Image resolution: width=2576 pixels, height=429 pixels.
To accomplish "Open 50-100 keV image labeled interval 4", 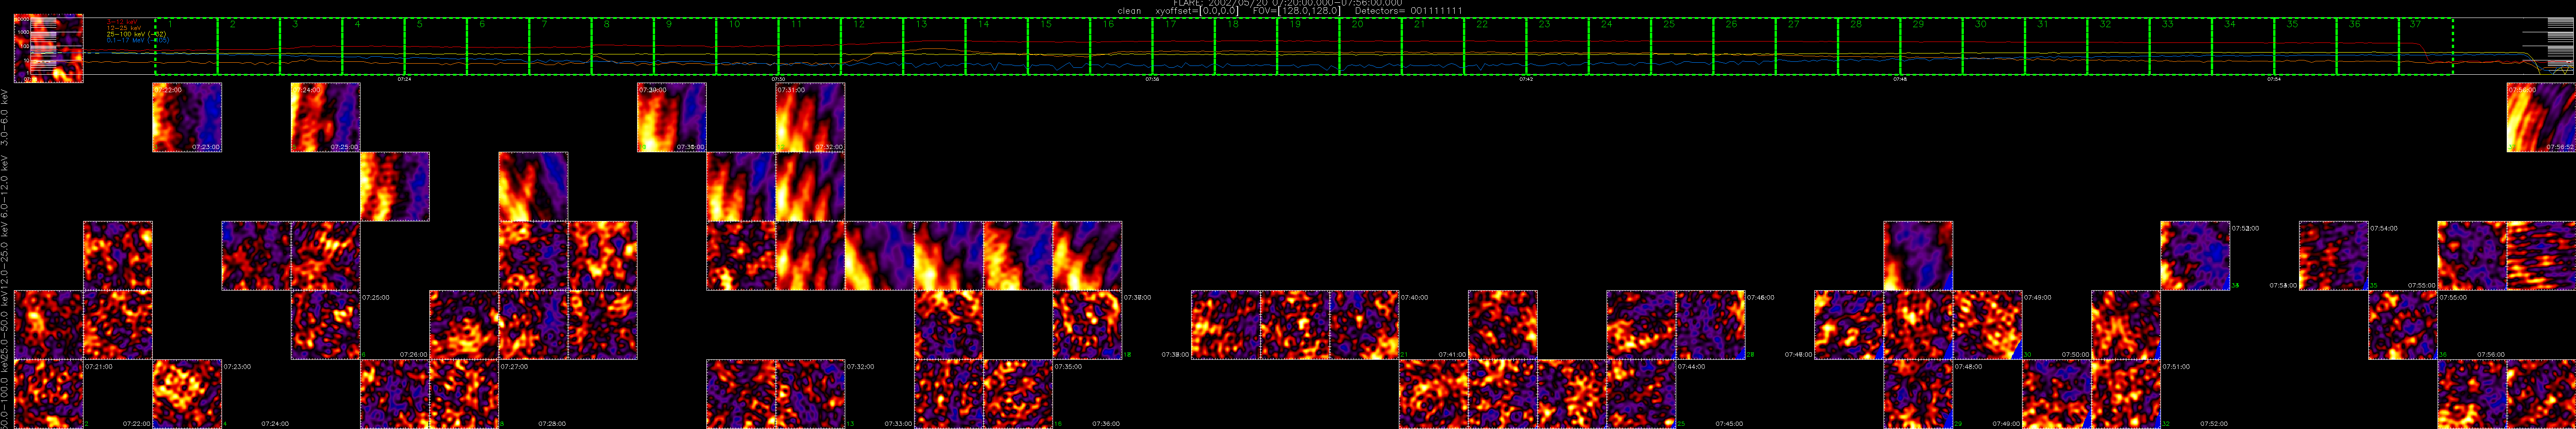I will [x=187, y=394].
